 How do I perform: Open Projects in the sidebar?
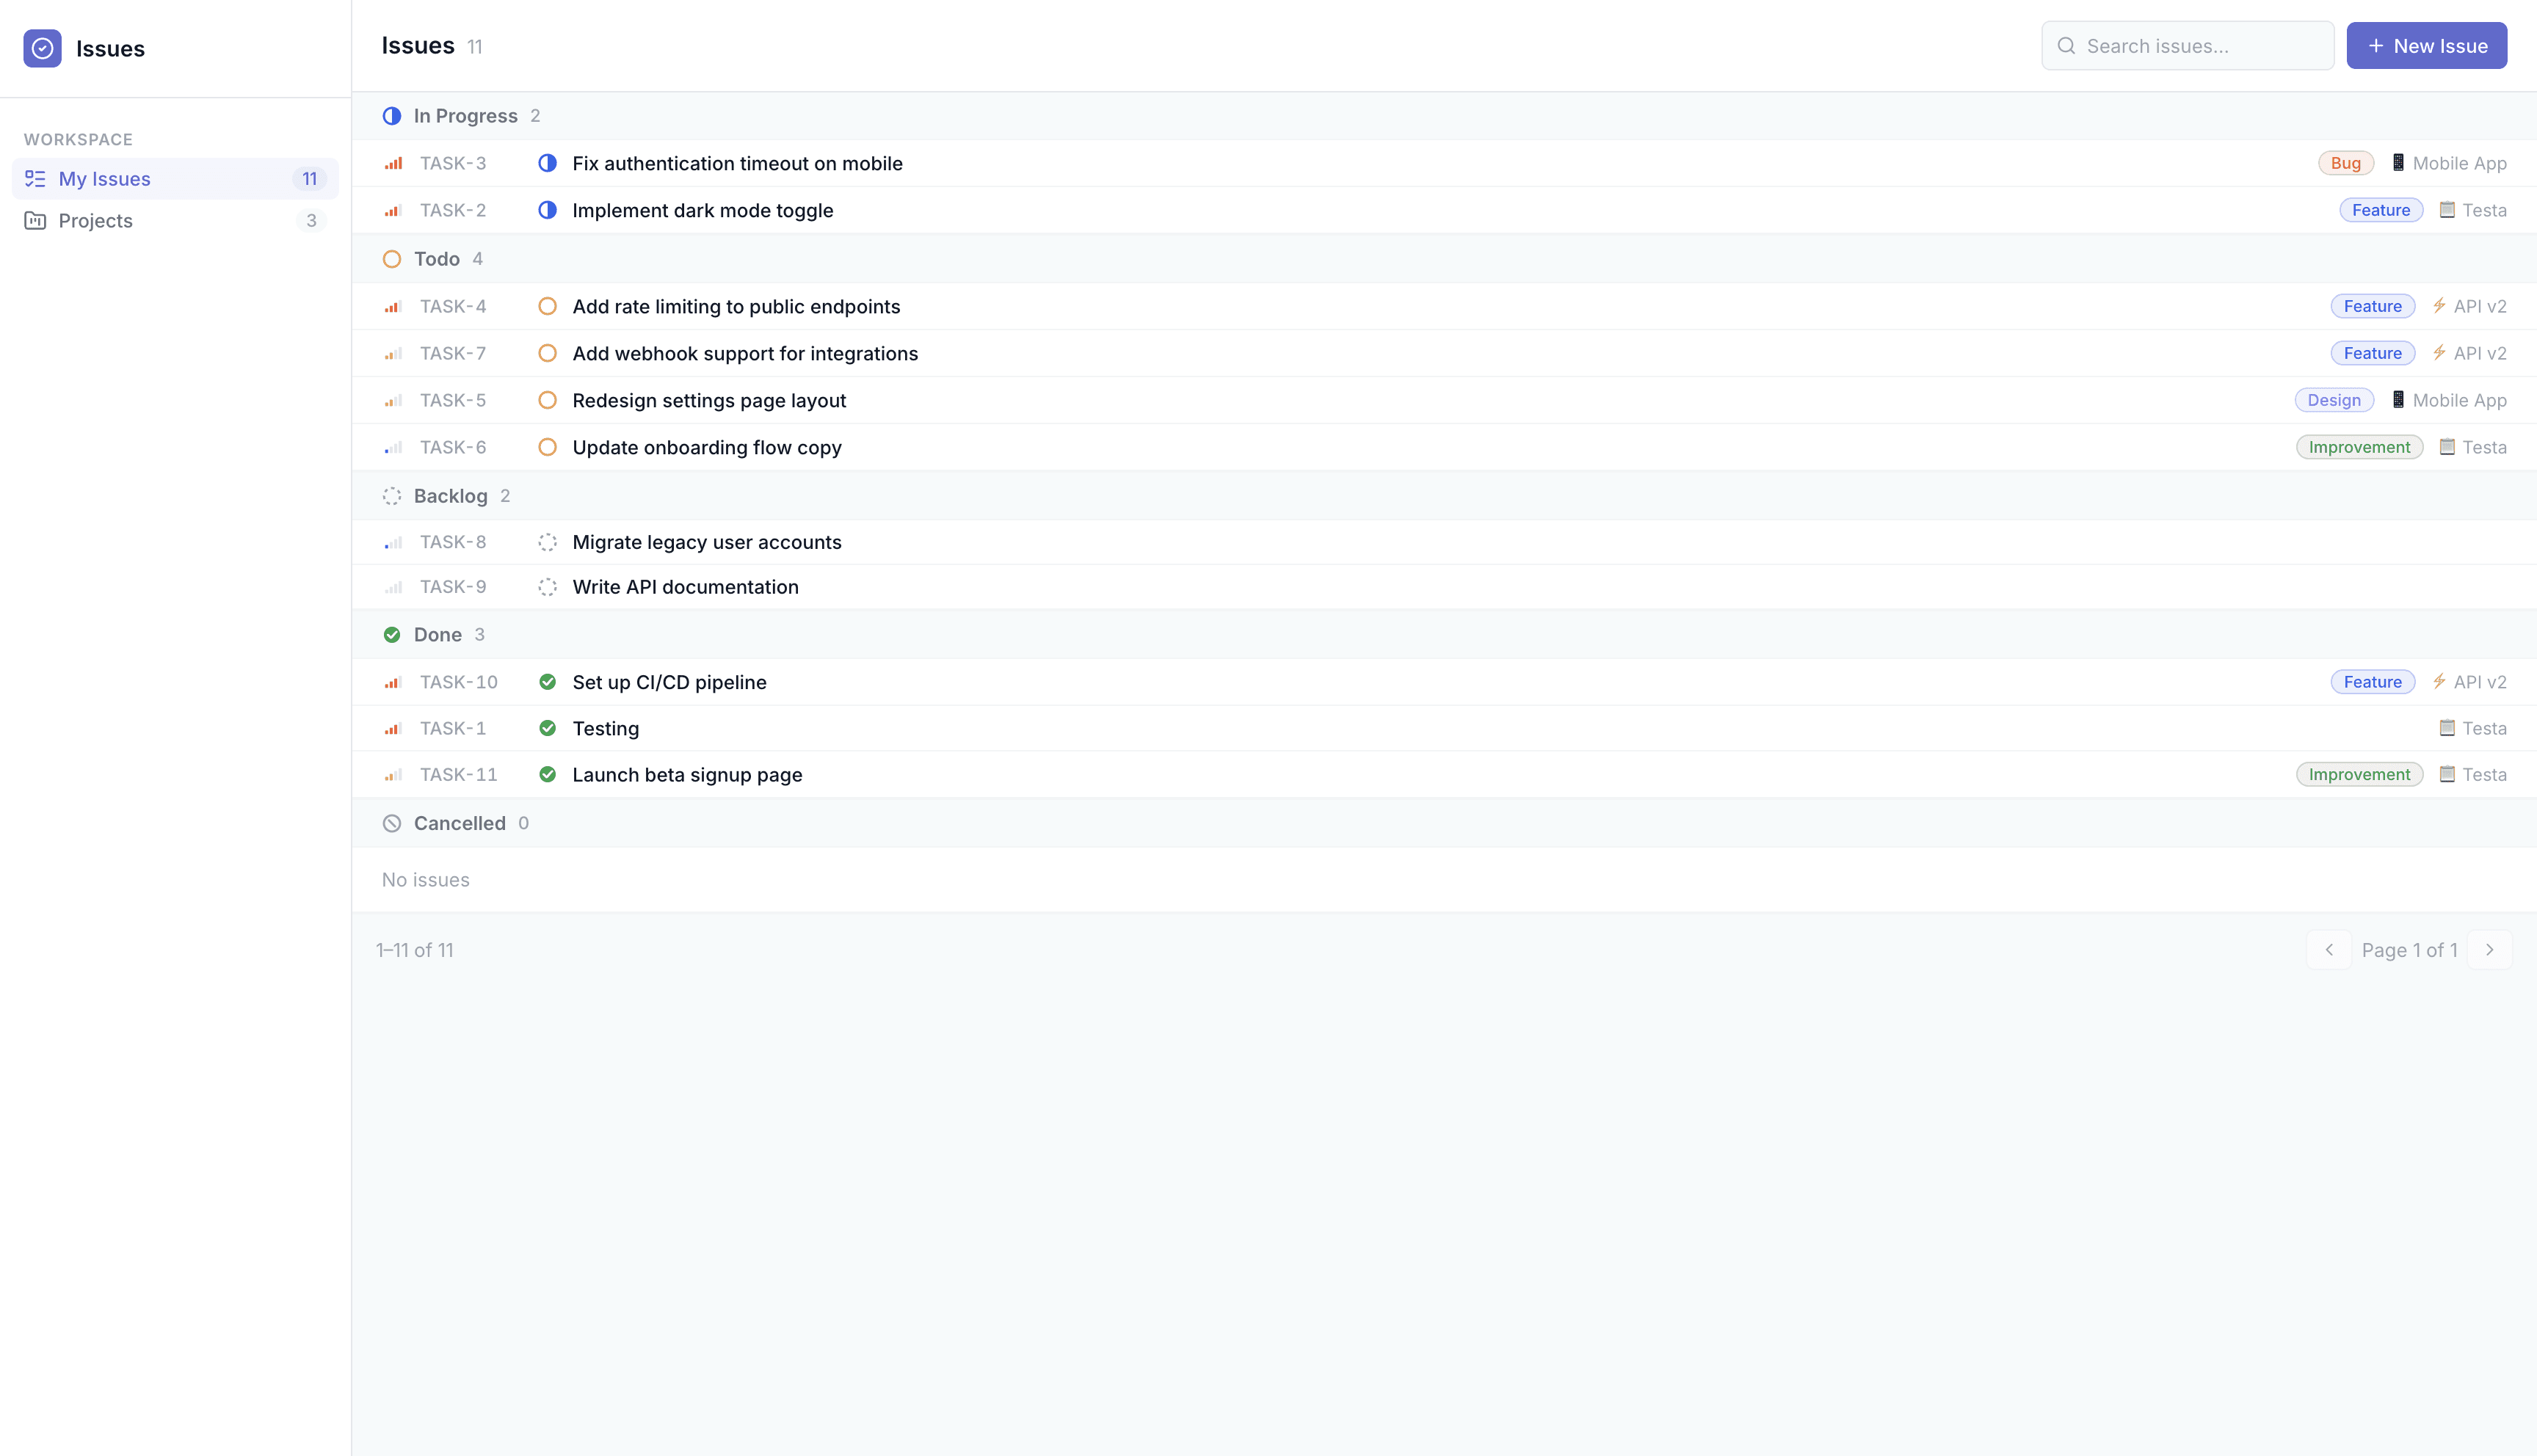point(95,221)
